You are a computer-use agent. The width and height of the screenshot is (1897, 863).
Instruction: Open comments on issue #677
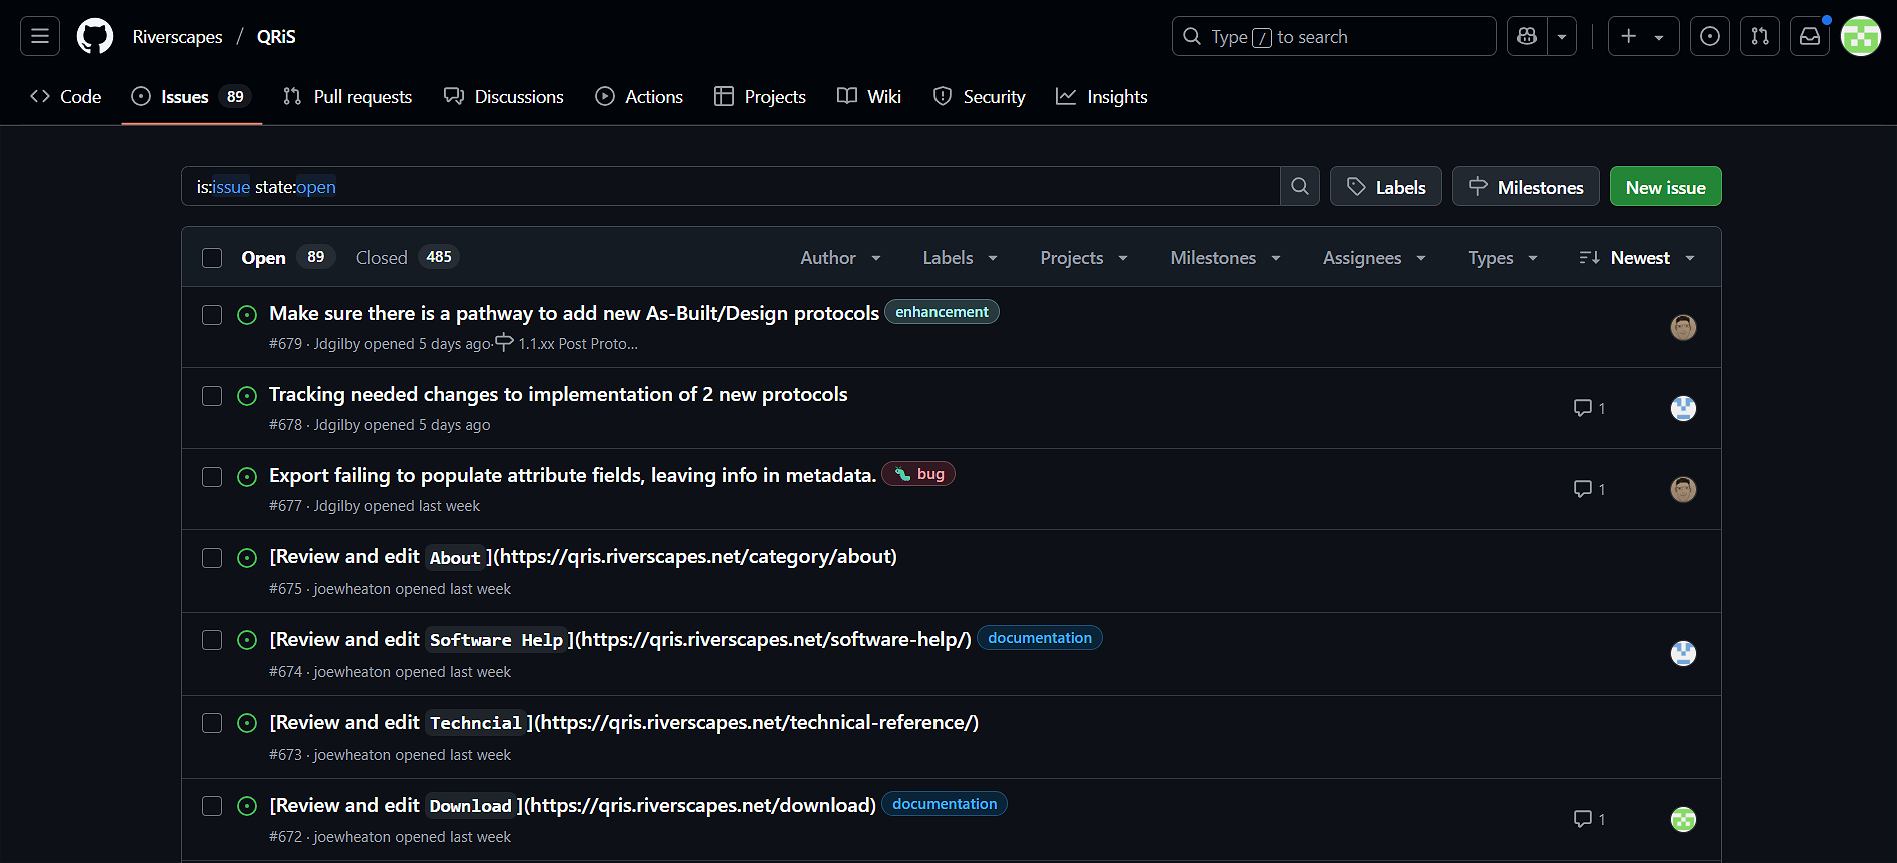[x=1590, y=489]
